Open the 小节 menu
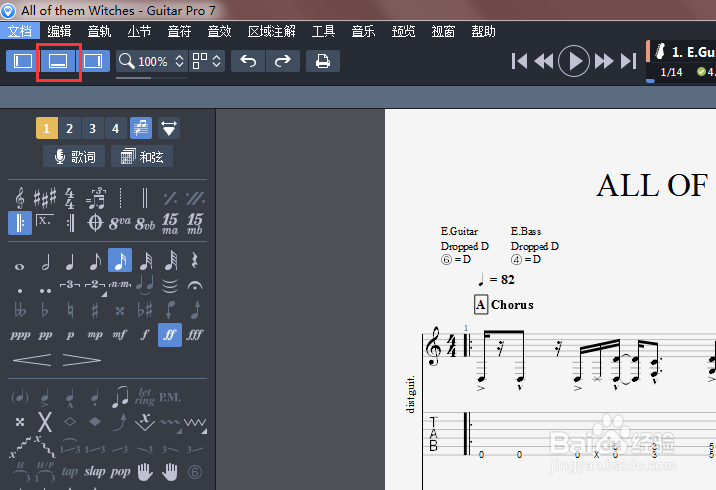 [x=139, y=31]
